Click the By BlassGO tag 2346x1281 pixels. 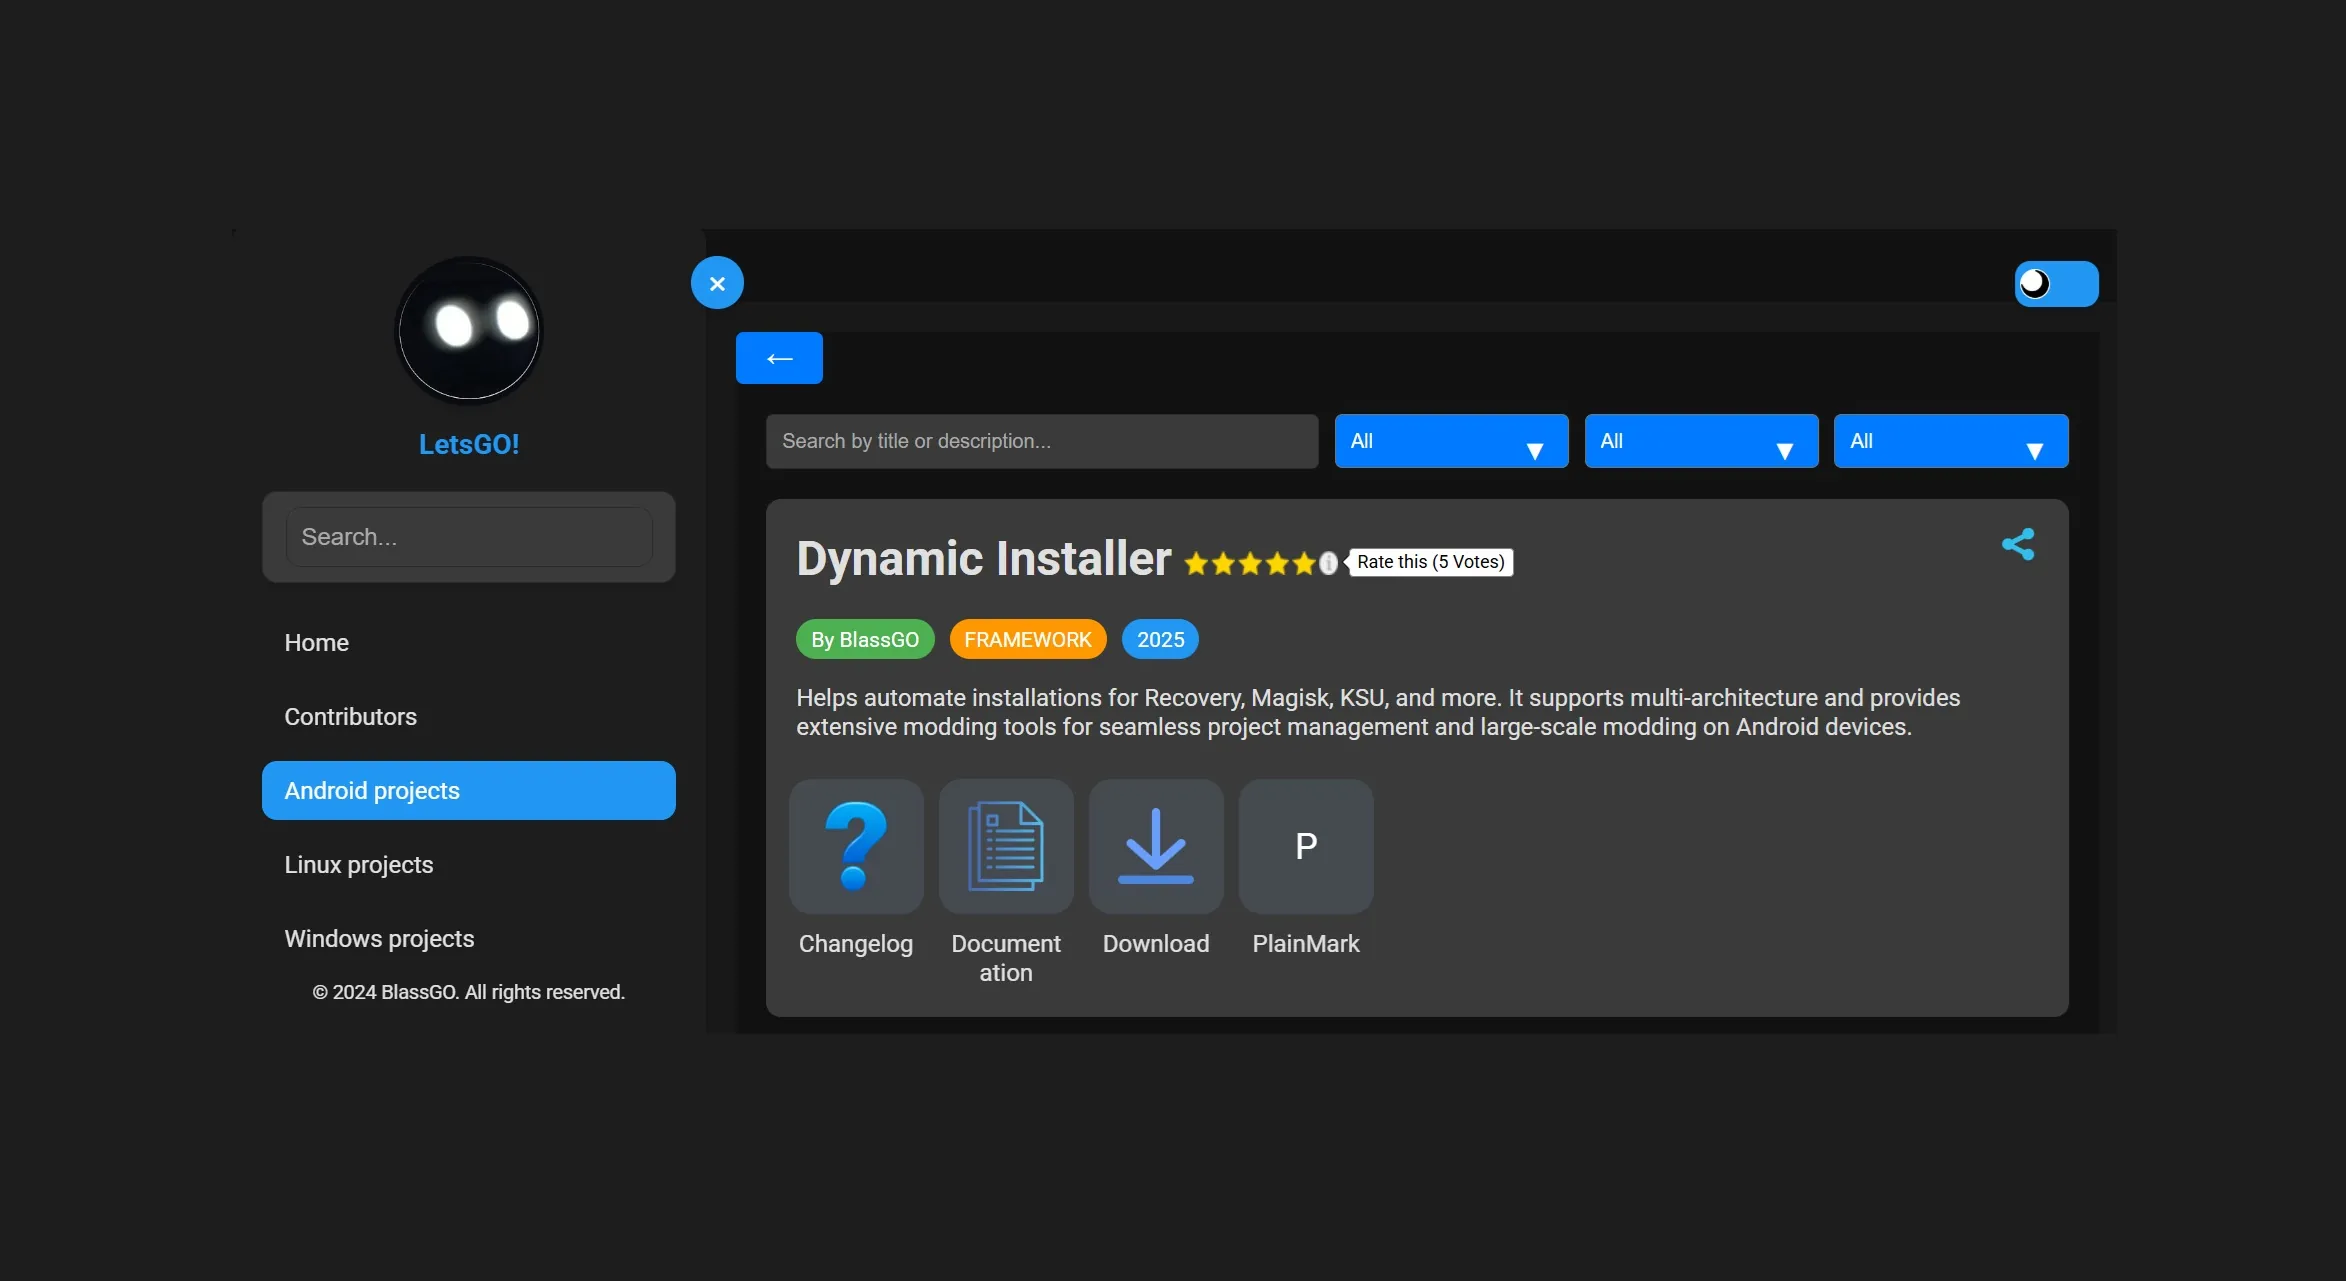pos(864,640)
